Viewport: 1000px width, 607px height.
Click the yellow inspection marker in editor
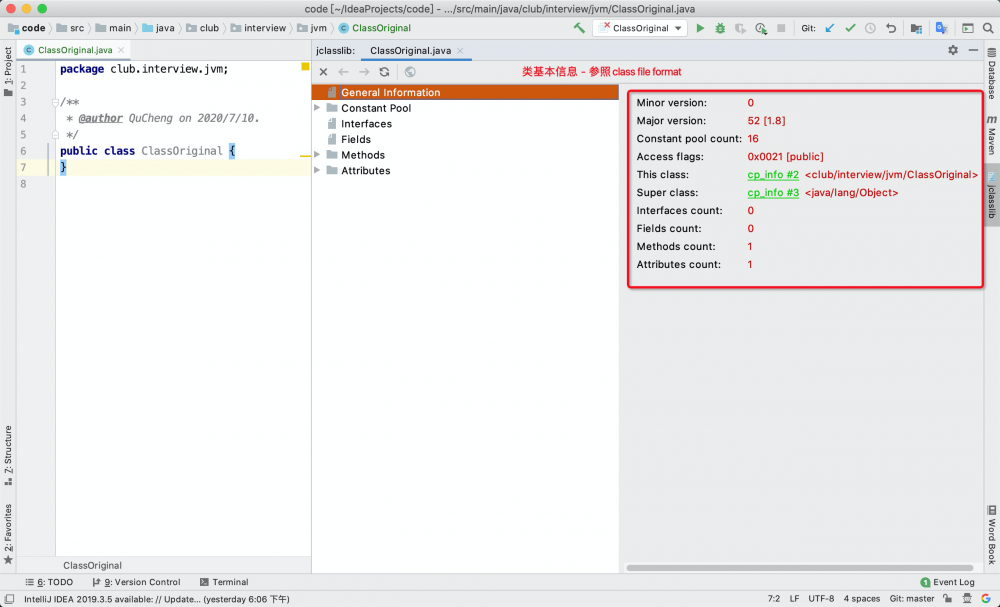click(305, 66)
